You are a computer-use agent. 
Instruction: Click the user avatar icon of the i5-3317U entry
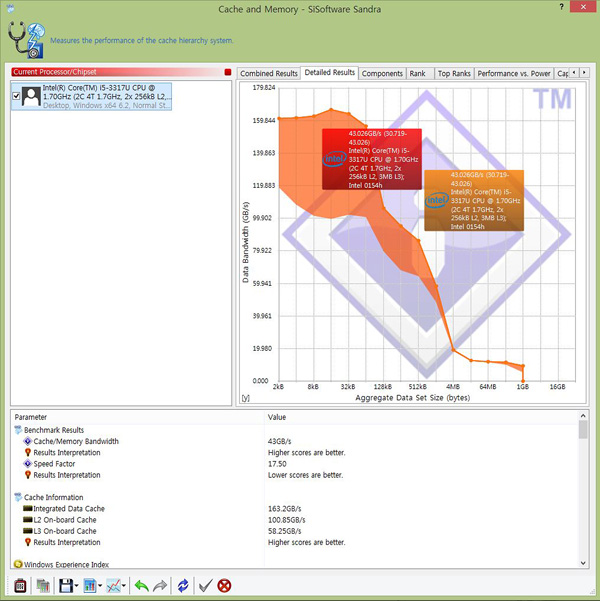tap(31, 96)
